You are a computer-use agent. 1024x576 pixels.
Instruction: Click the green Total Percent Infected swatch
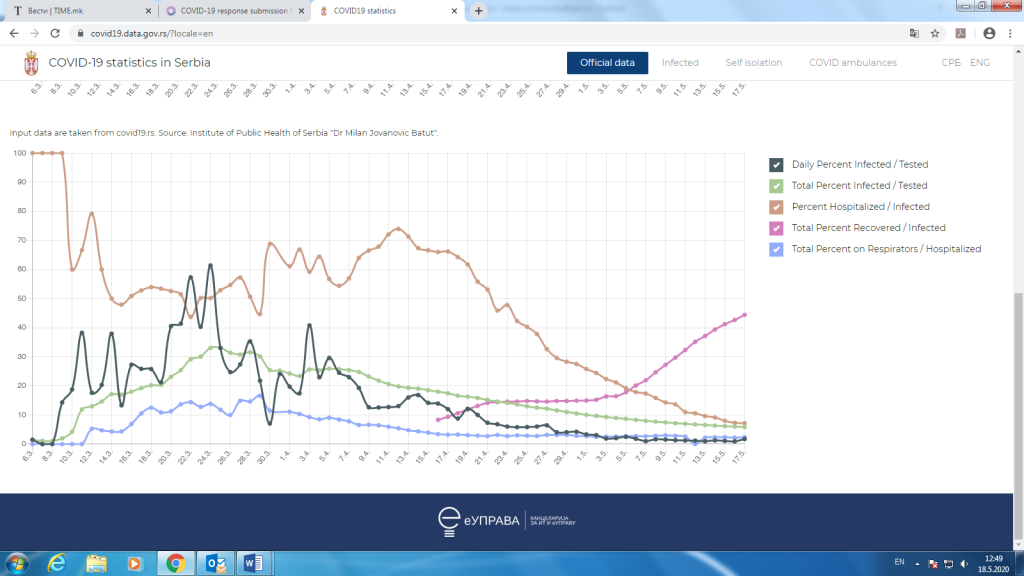click(776, 185)
